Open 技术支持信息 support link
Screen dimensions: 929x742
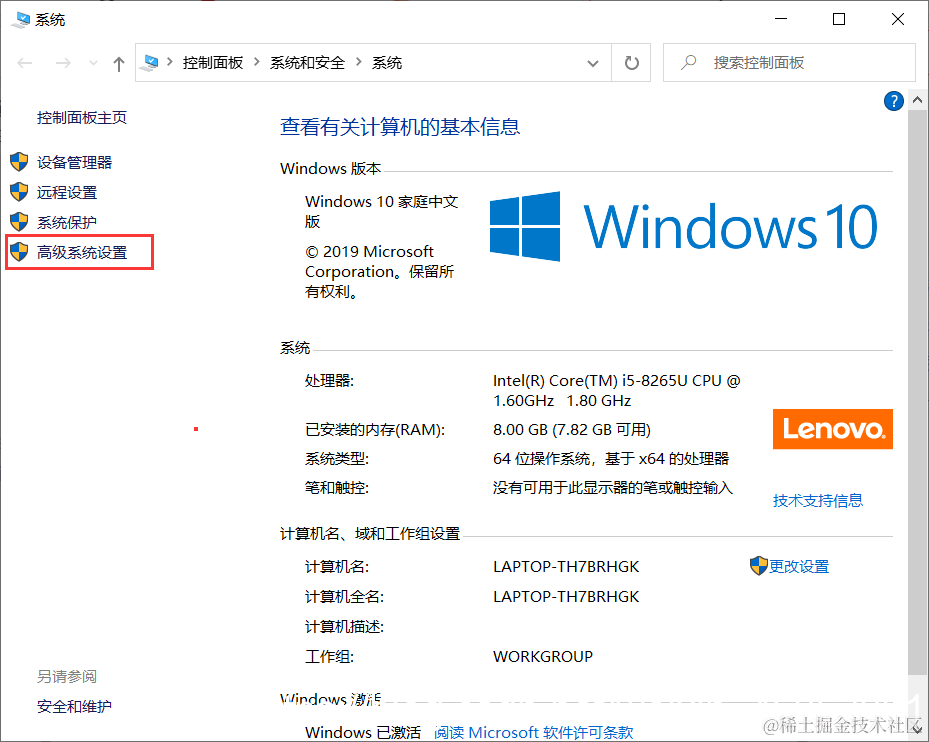click(818, 501)
